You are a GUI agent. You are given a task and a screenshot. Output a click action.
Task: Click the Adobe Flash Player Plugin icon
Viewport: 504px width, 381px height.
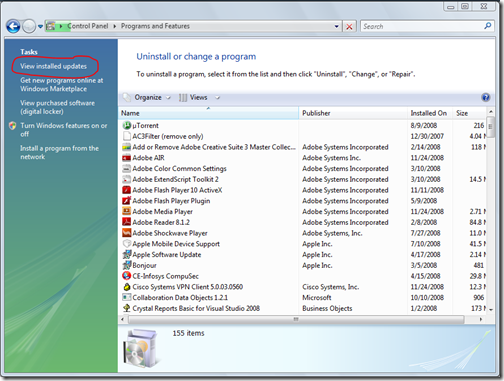pos(127,201)
